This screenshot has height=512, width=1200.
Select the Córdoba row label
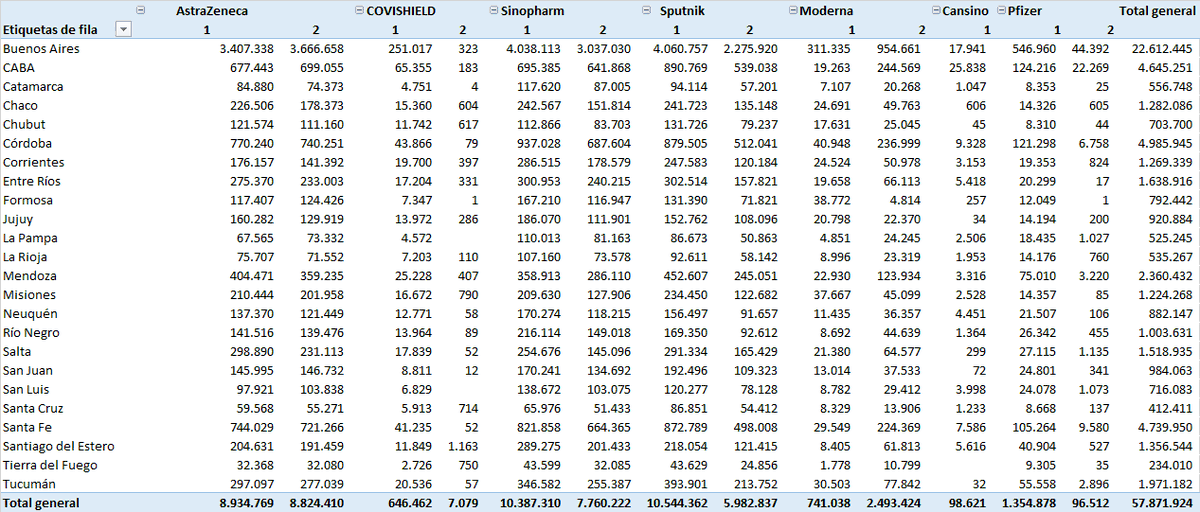[x=27, y=143]
